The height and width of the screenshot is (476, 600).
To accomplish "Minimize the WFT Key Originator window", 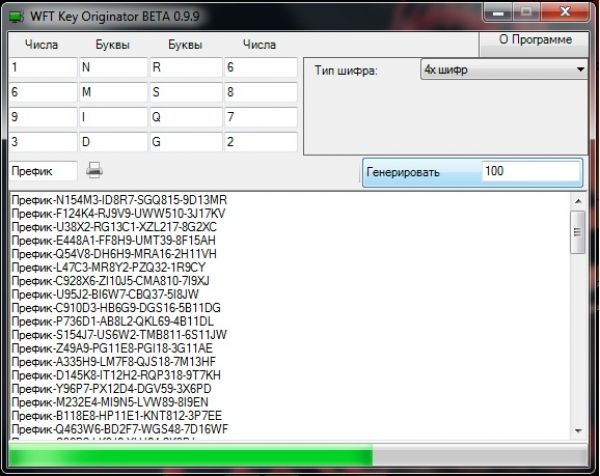I will [x=498, y=13].
